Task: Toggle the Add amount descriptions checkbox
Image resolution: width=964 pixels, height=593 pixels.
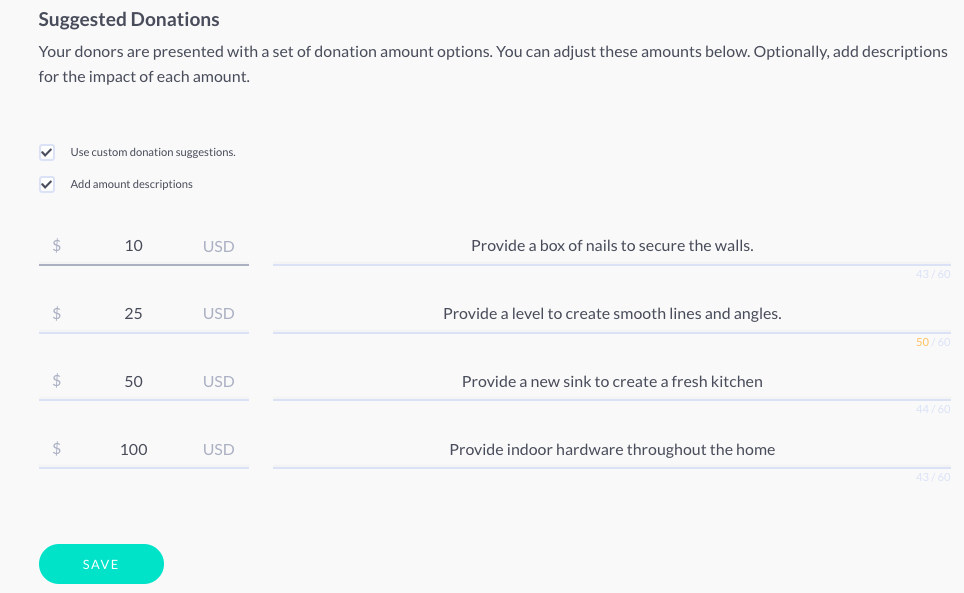Action: (x=47, y=184)
